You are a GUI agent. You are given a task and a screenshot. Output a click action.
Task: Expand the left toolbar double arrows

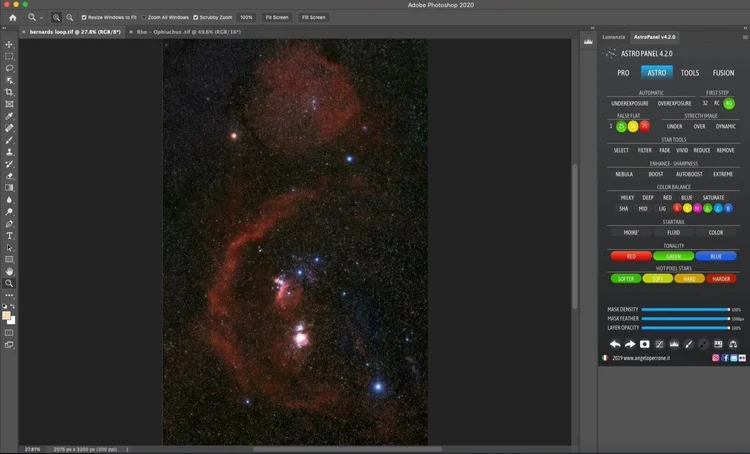coord(4,28)
